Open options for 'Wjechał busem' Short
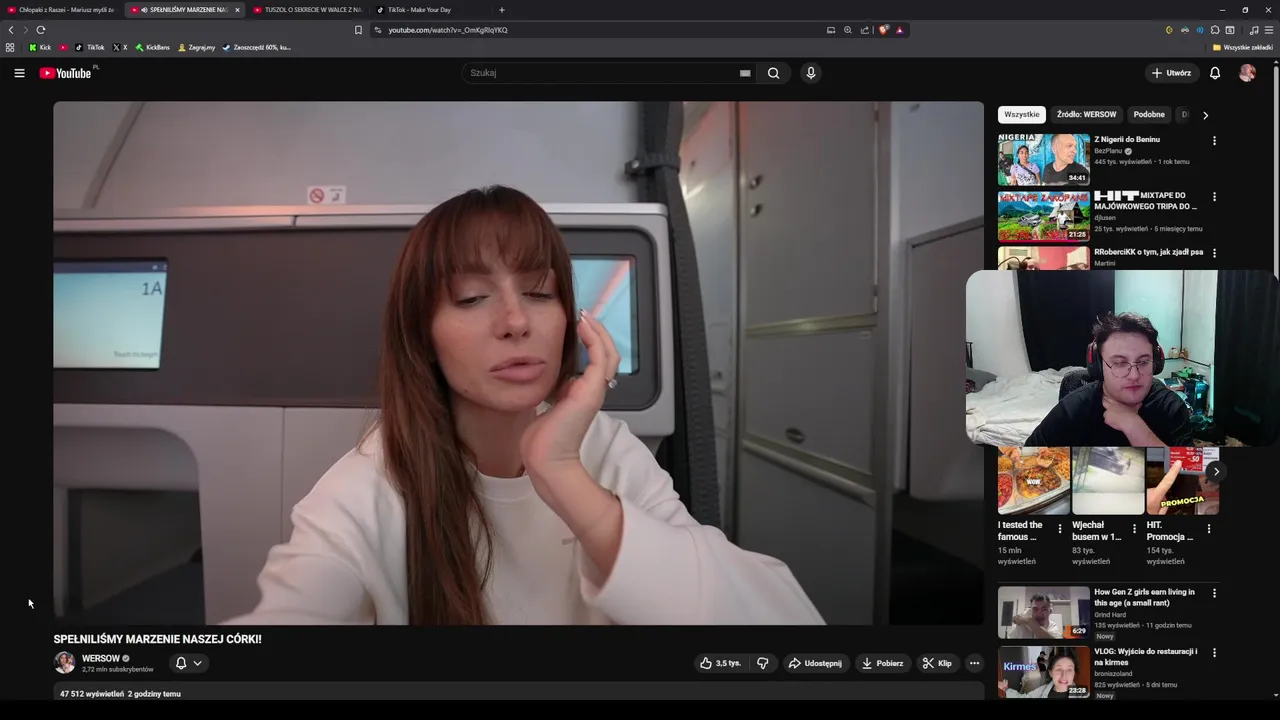This screenshot has width=1280, height=720. tap(1134, 529)
